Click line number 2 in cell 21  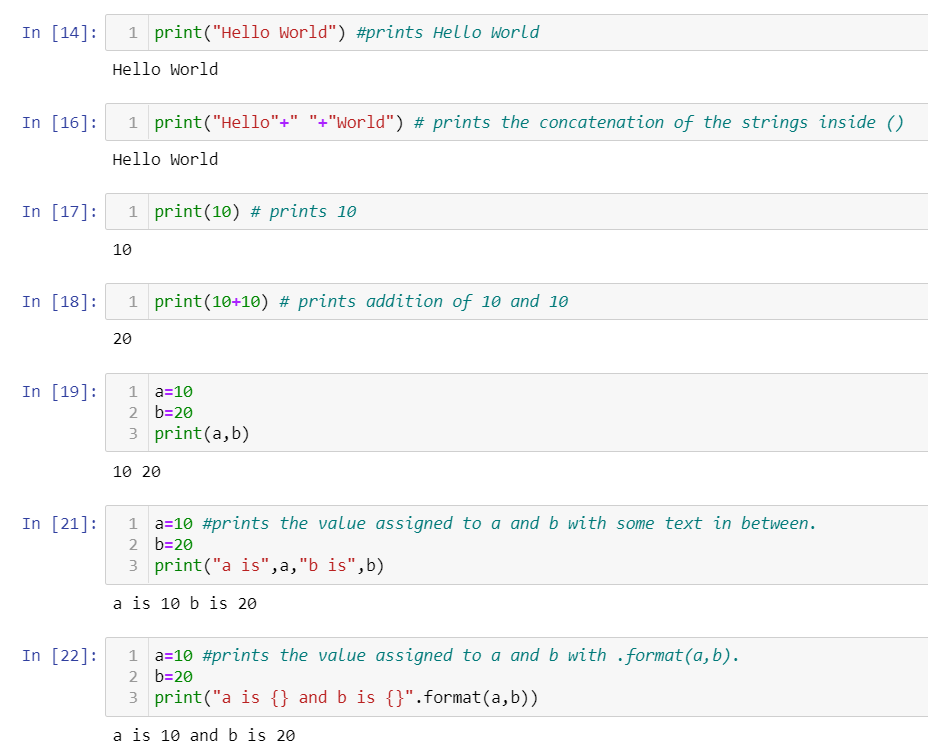click(x=133, y=544)
